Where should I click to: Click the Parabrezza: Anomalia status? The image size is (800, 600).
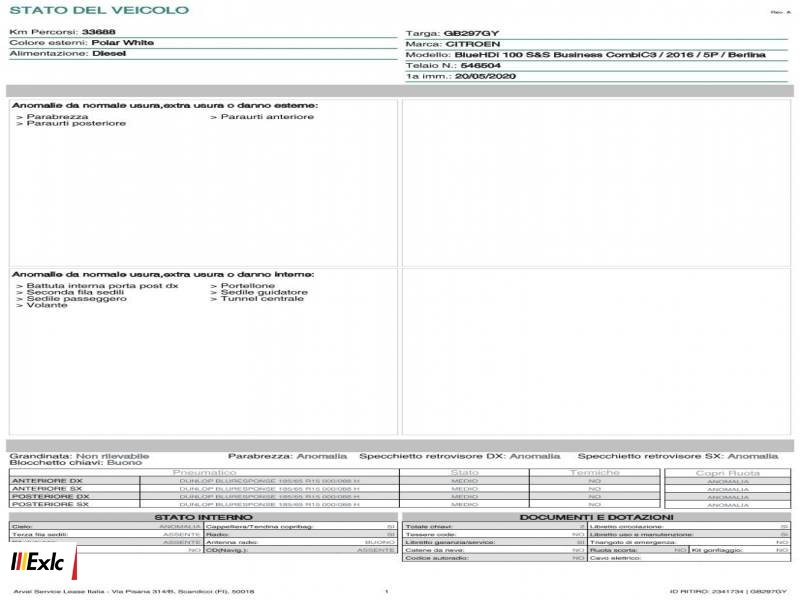click(287, 456)
